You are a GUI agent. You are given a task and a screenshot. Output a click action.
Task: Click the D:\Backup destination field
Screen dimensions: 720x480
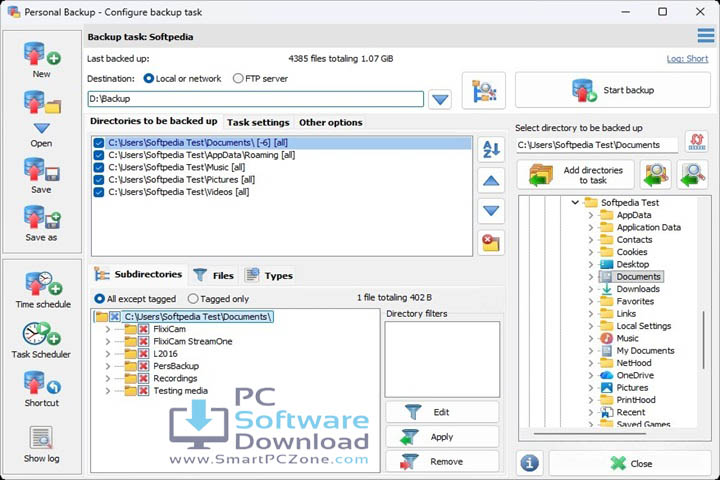click(255, 99)
